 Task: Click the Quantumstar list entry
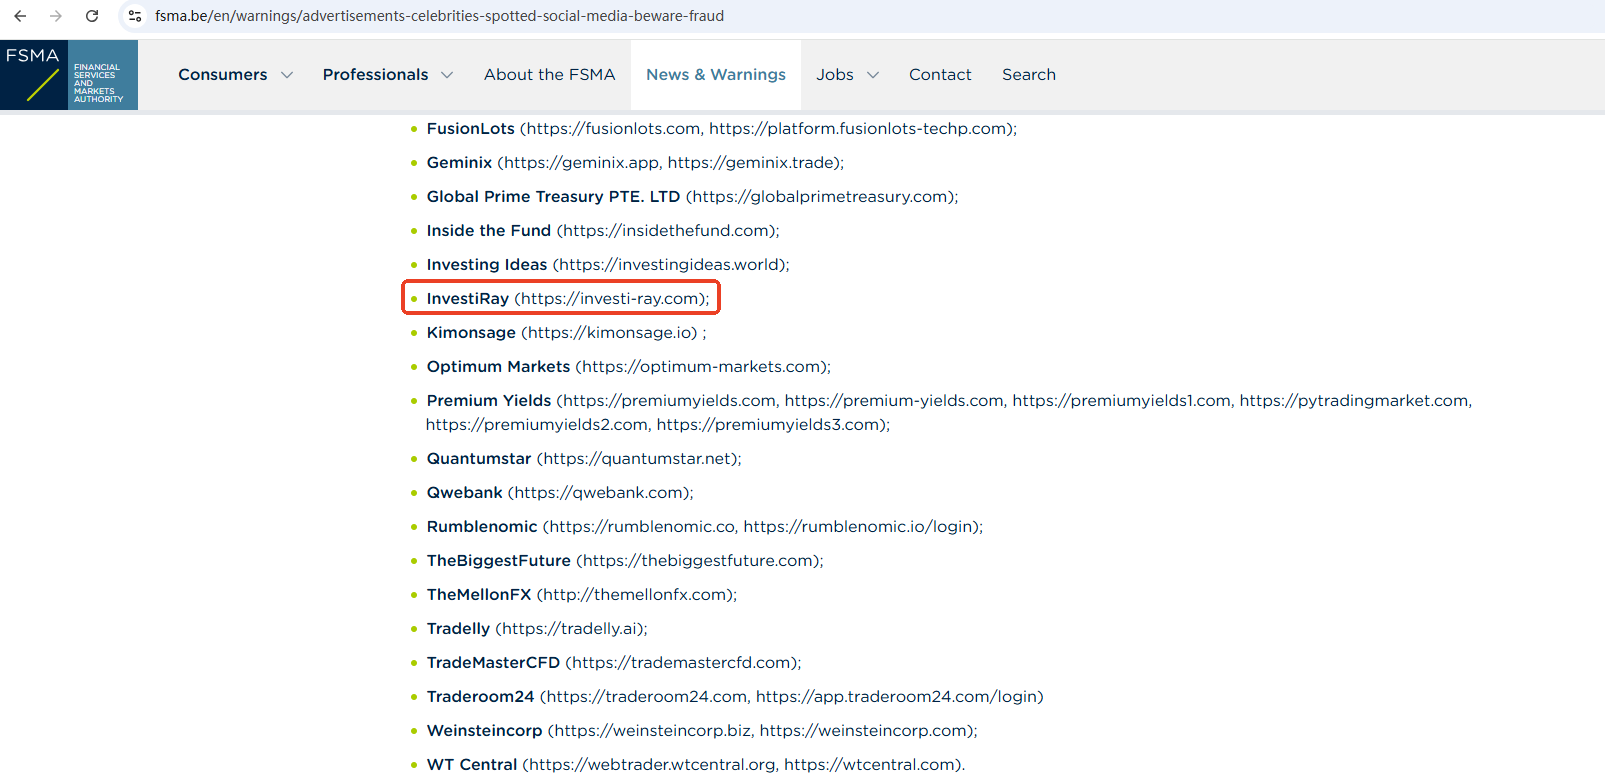tap(479, 459)
